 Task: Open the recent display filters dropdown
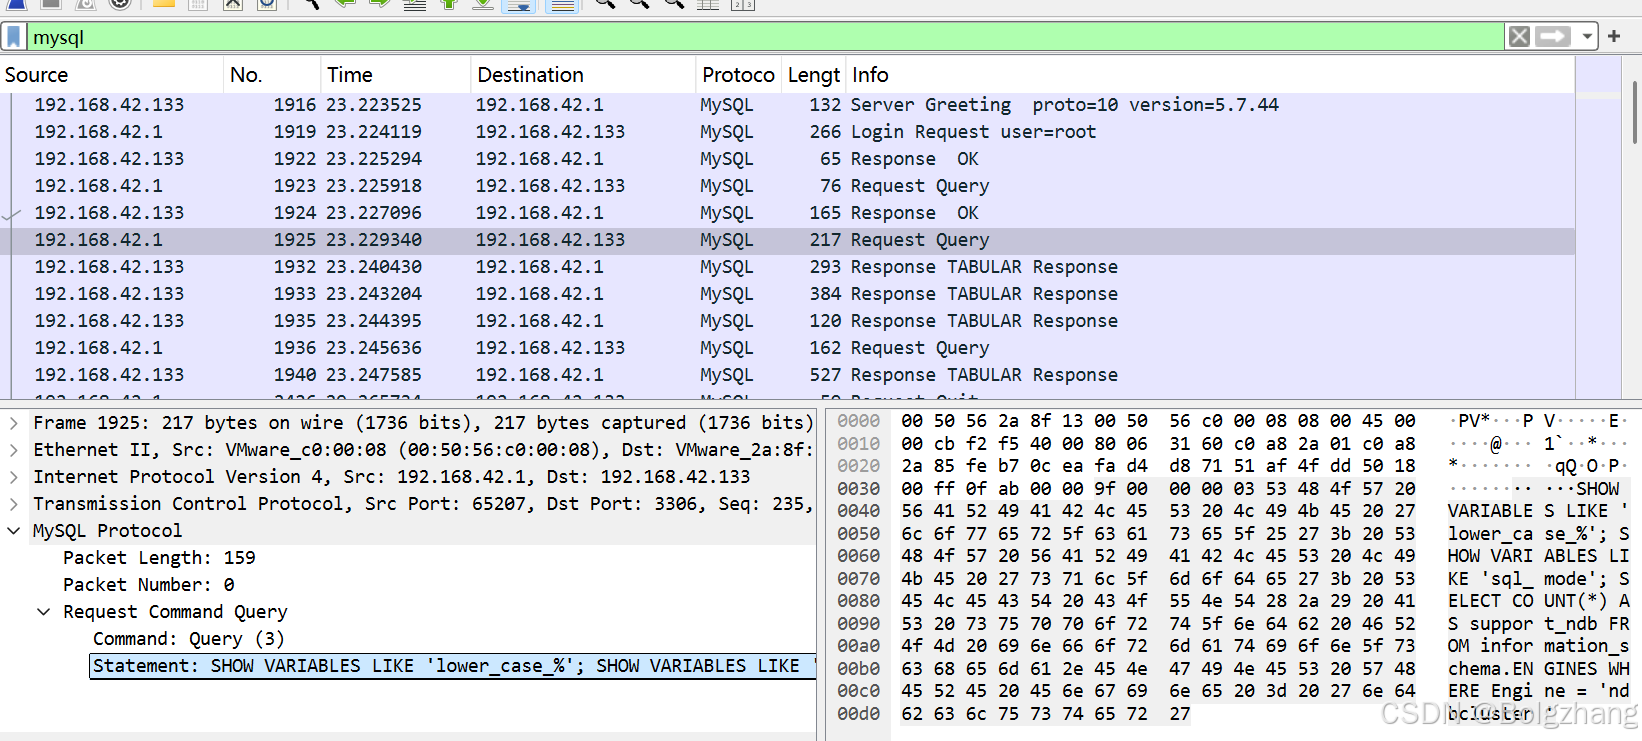(x=1587, y=37)
